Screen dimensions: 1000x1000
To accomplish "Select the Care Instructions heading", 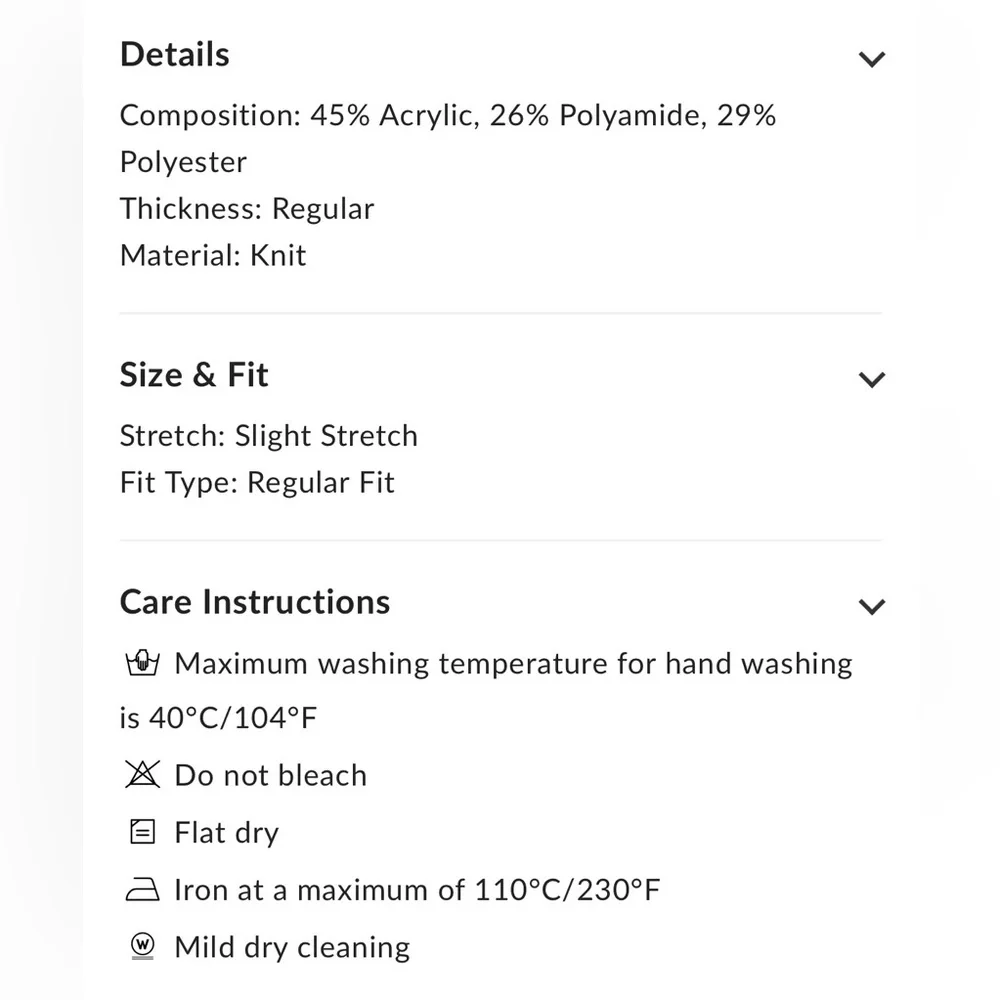I will [x=255, y=602].
